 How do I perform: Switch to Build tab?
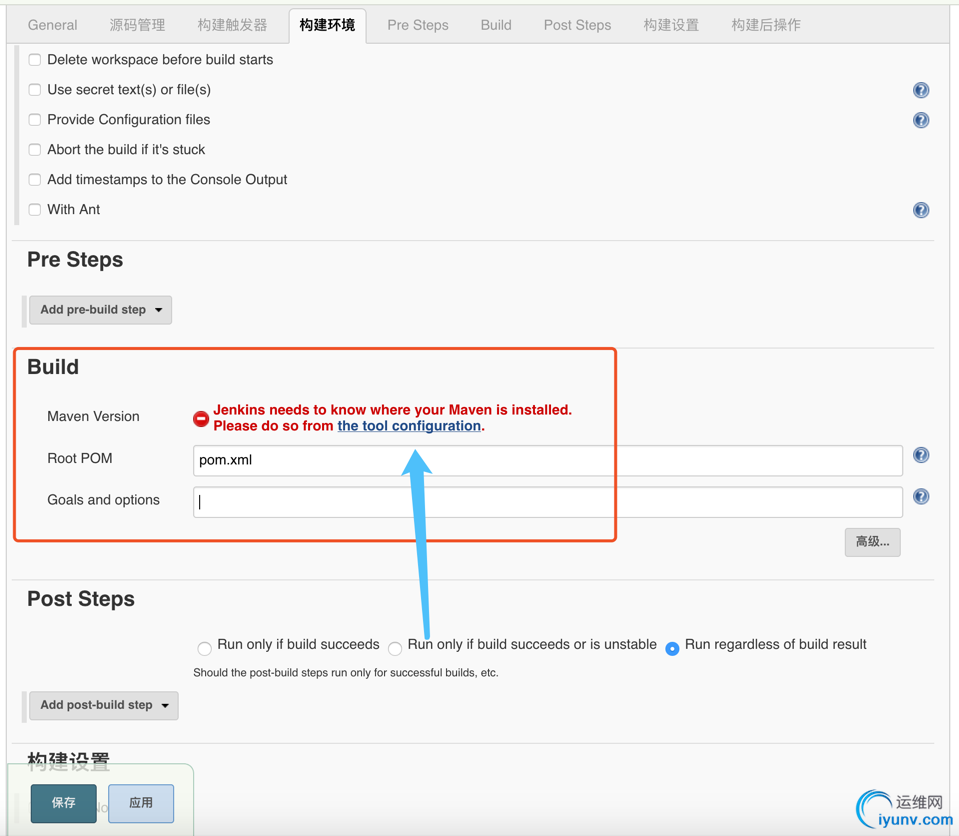[x=496, y=25]
